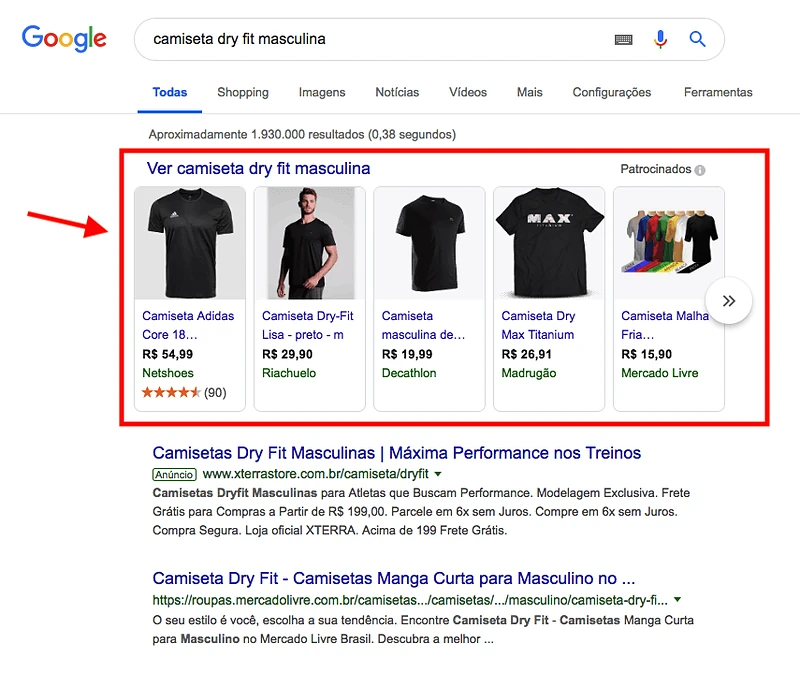Screen dimensions: 800x673
Task: Click the Decathlon black shirt image
Action: point(429,243)
